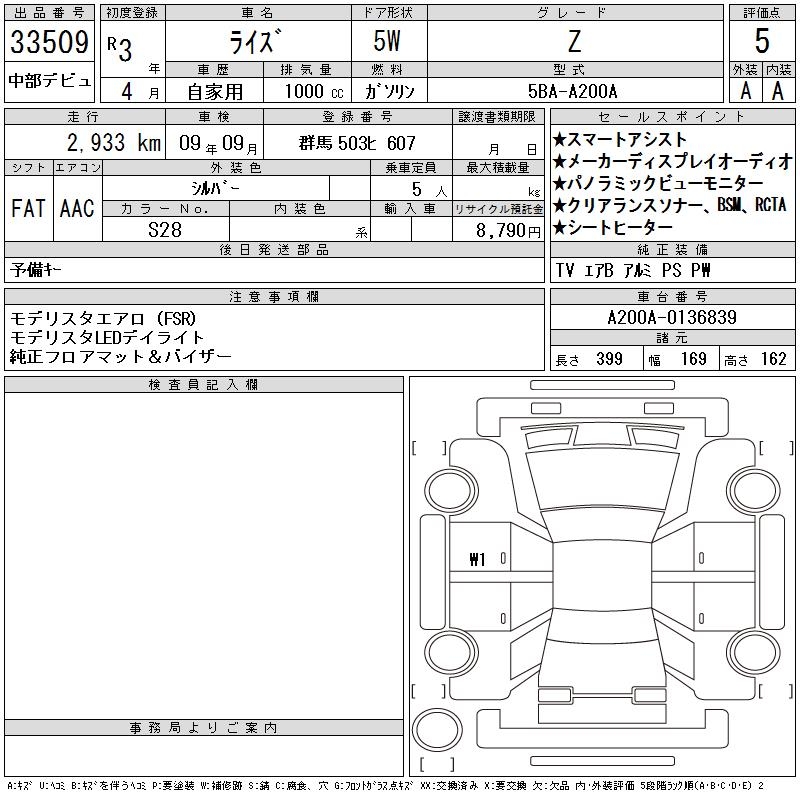This screenshot has height=800, width=800.
Task: Click the note モデリスタエアロ (FSR)
Action: 103,319
